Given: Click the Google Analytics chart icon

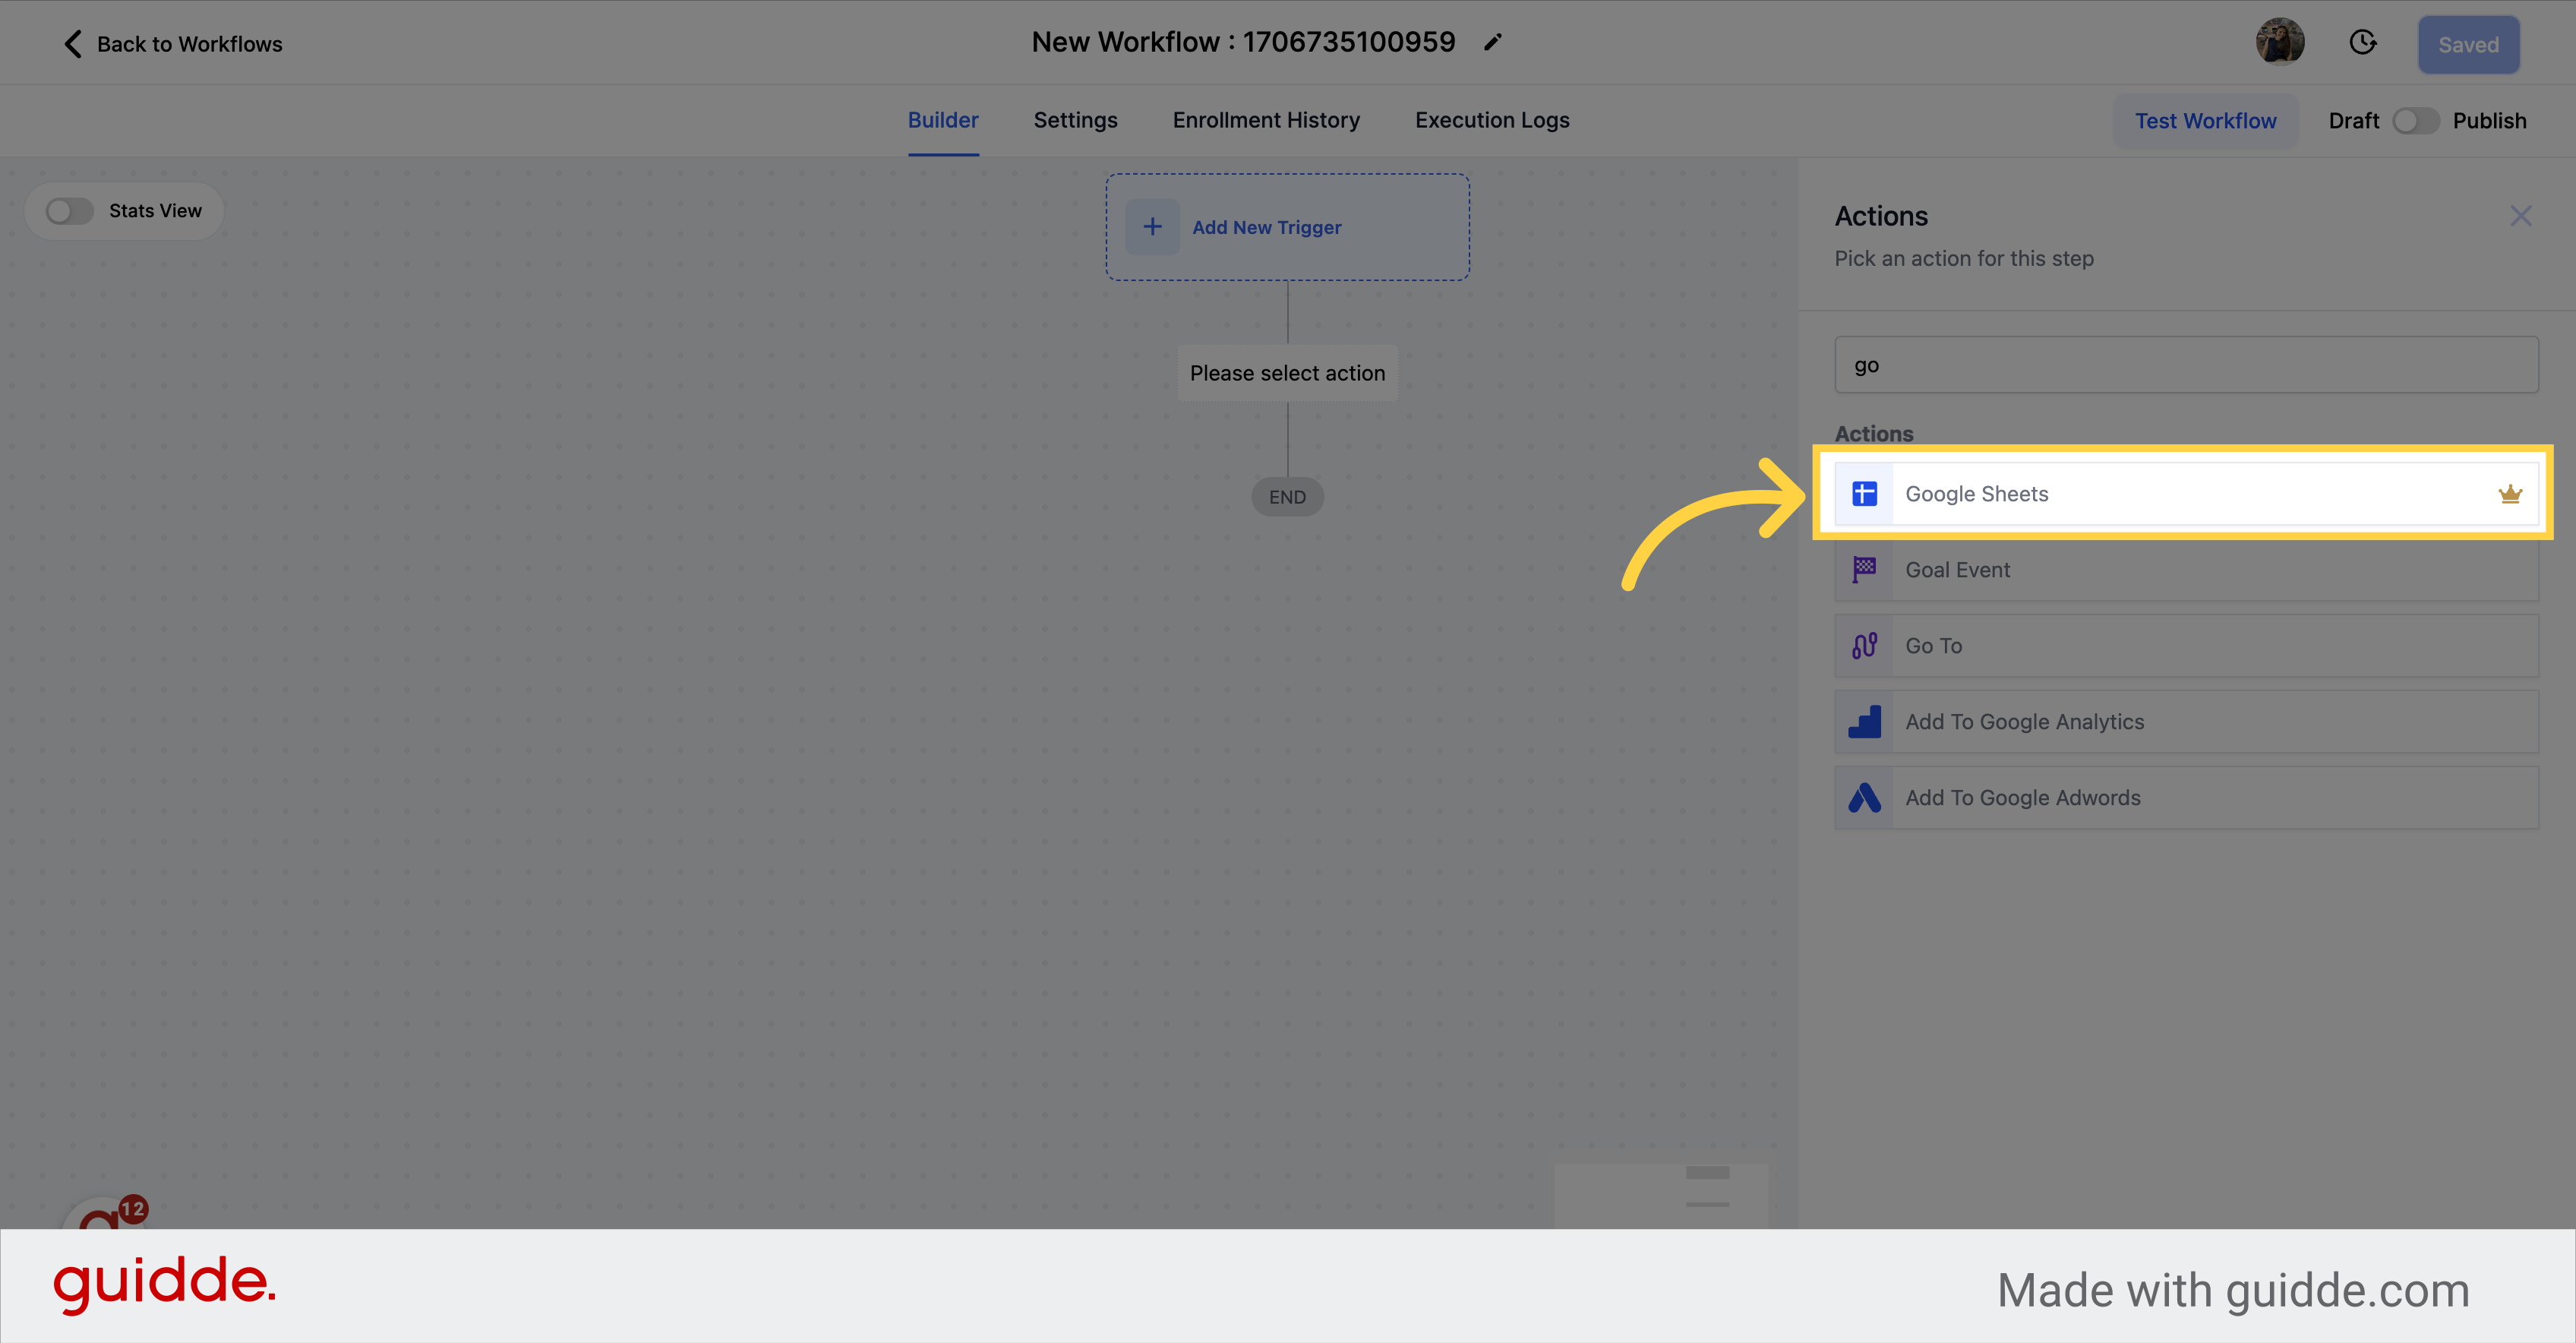Looking at the screenshot, I should coord(1864,721).
